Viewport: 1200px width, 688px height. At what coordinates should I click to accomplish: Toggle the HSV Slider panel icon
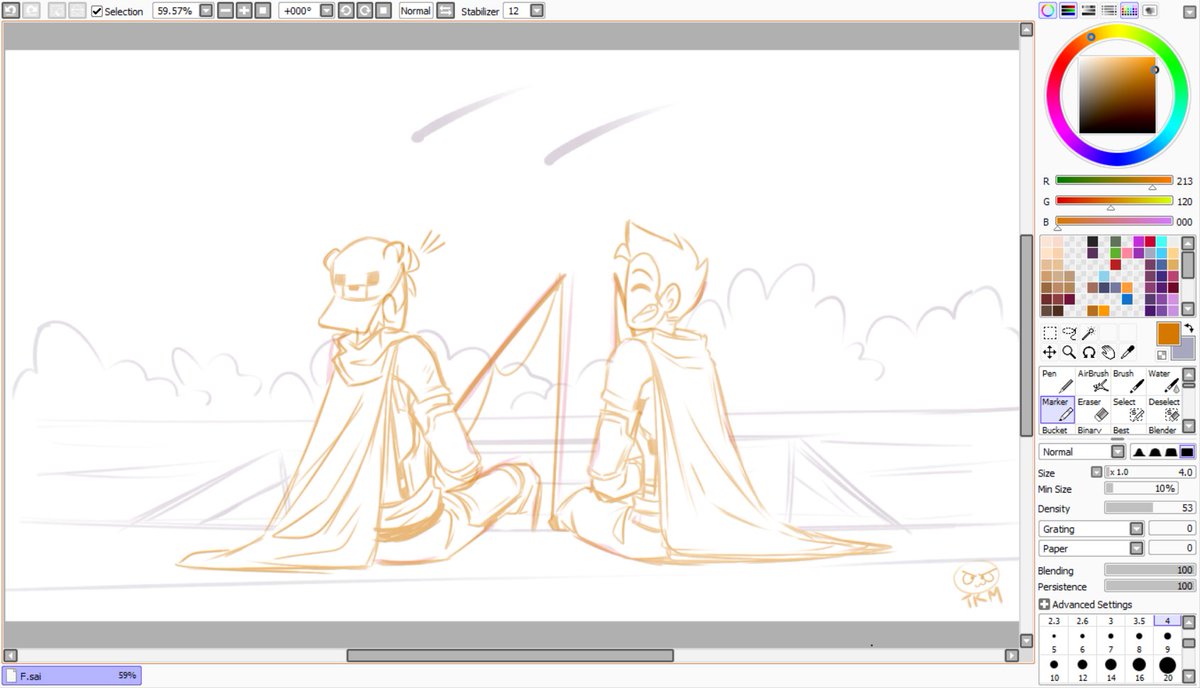[1088, 10]
